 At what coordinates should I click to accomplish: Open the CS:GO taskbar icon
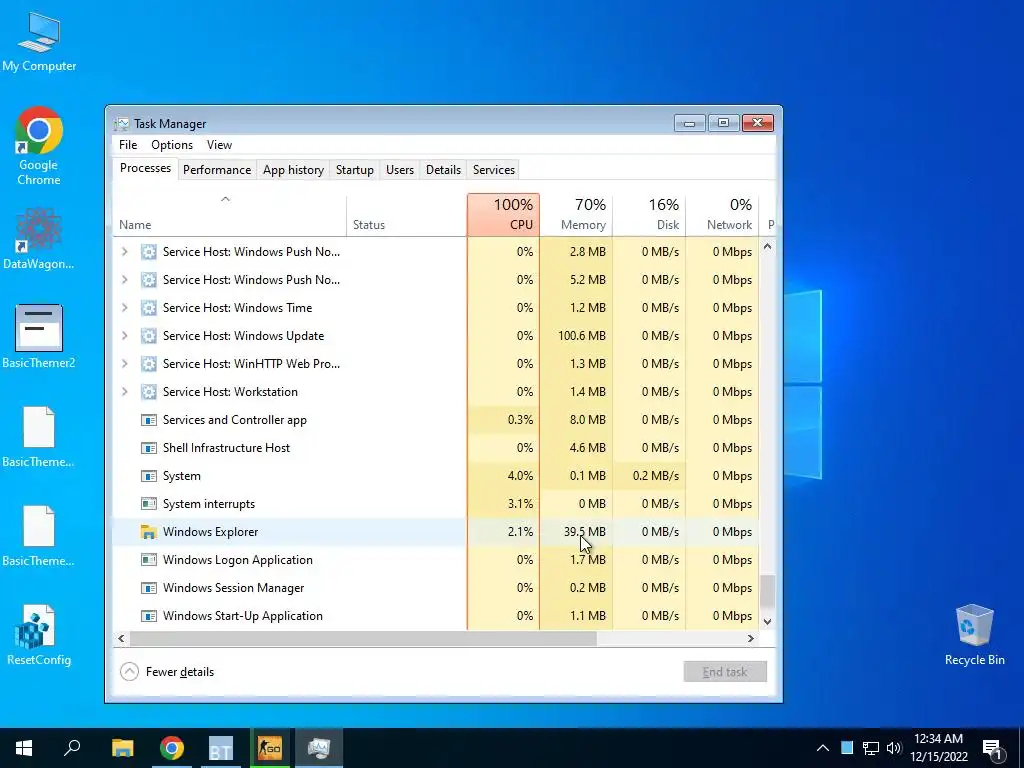[270, 748]
